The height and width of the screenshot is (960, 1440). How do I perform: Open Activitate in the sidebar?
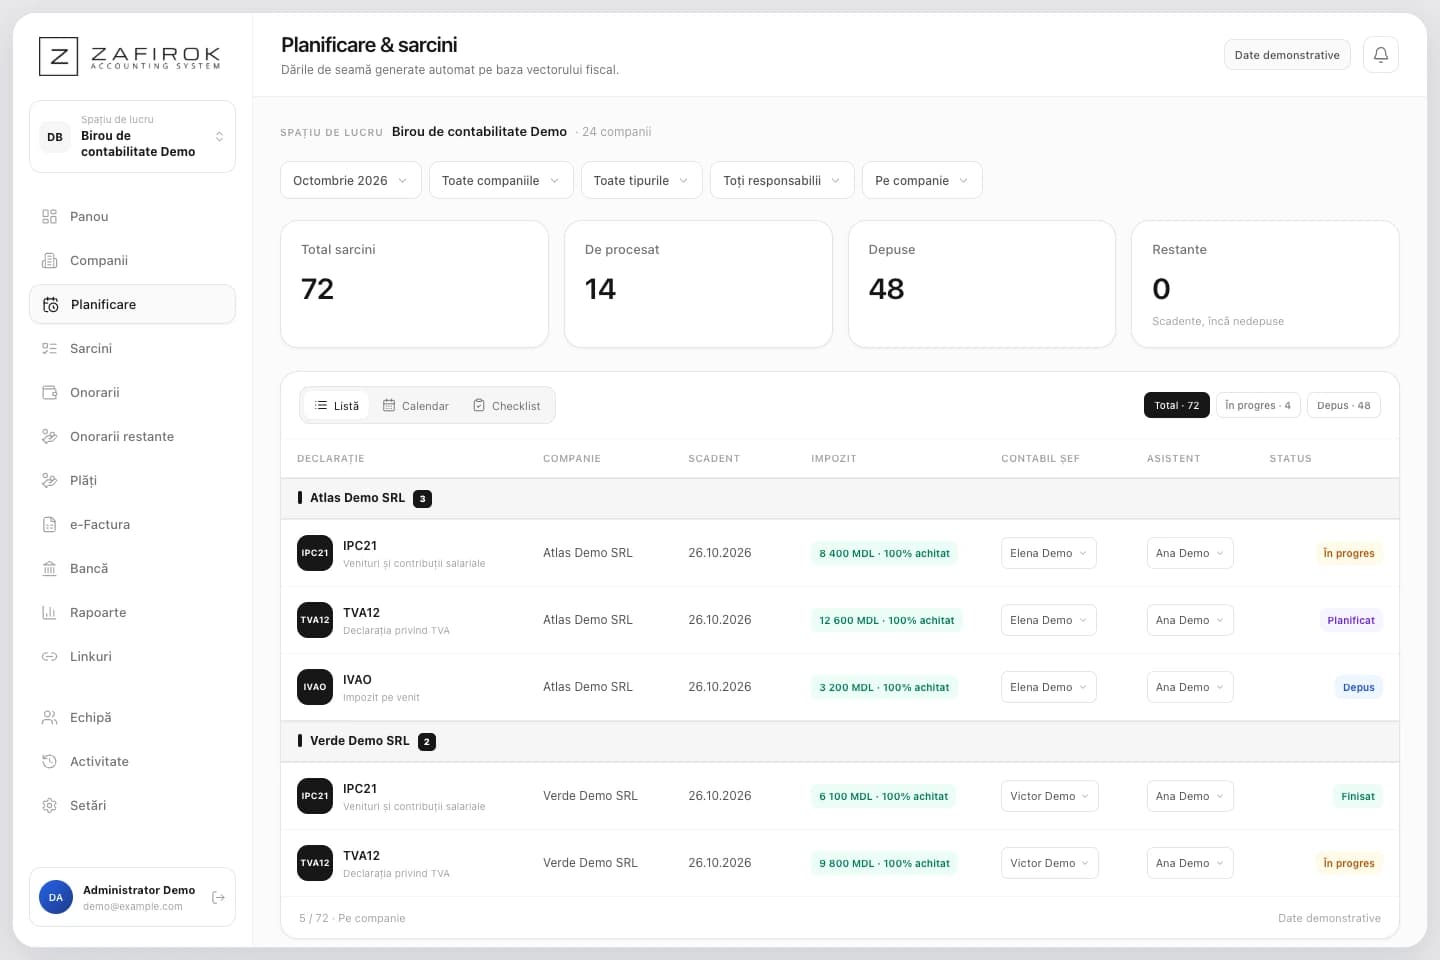coord(132,761)
